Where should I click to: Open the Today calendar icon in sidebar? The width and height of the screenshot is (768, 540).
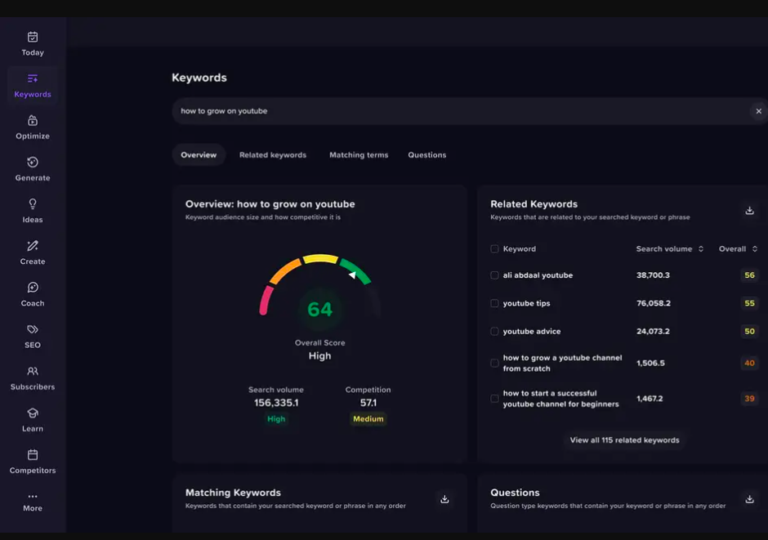(32, 37)
